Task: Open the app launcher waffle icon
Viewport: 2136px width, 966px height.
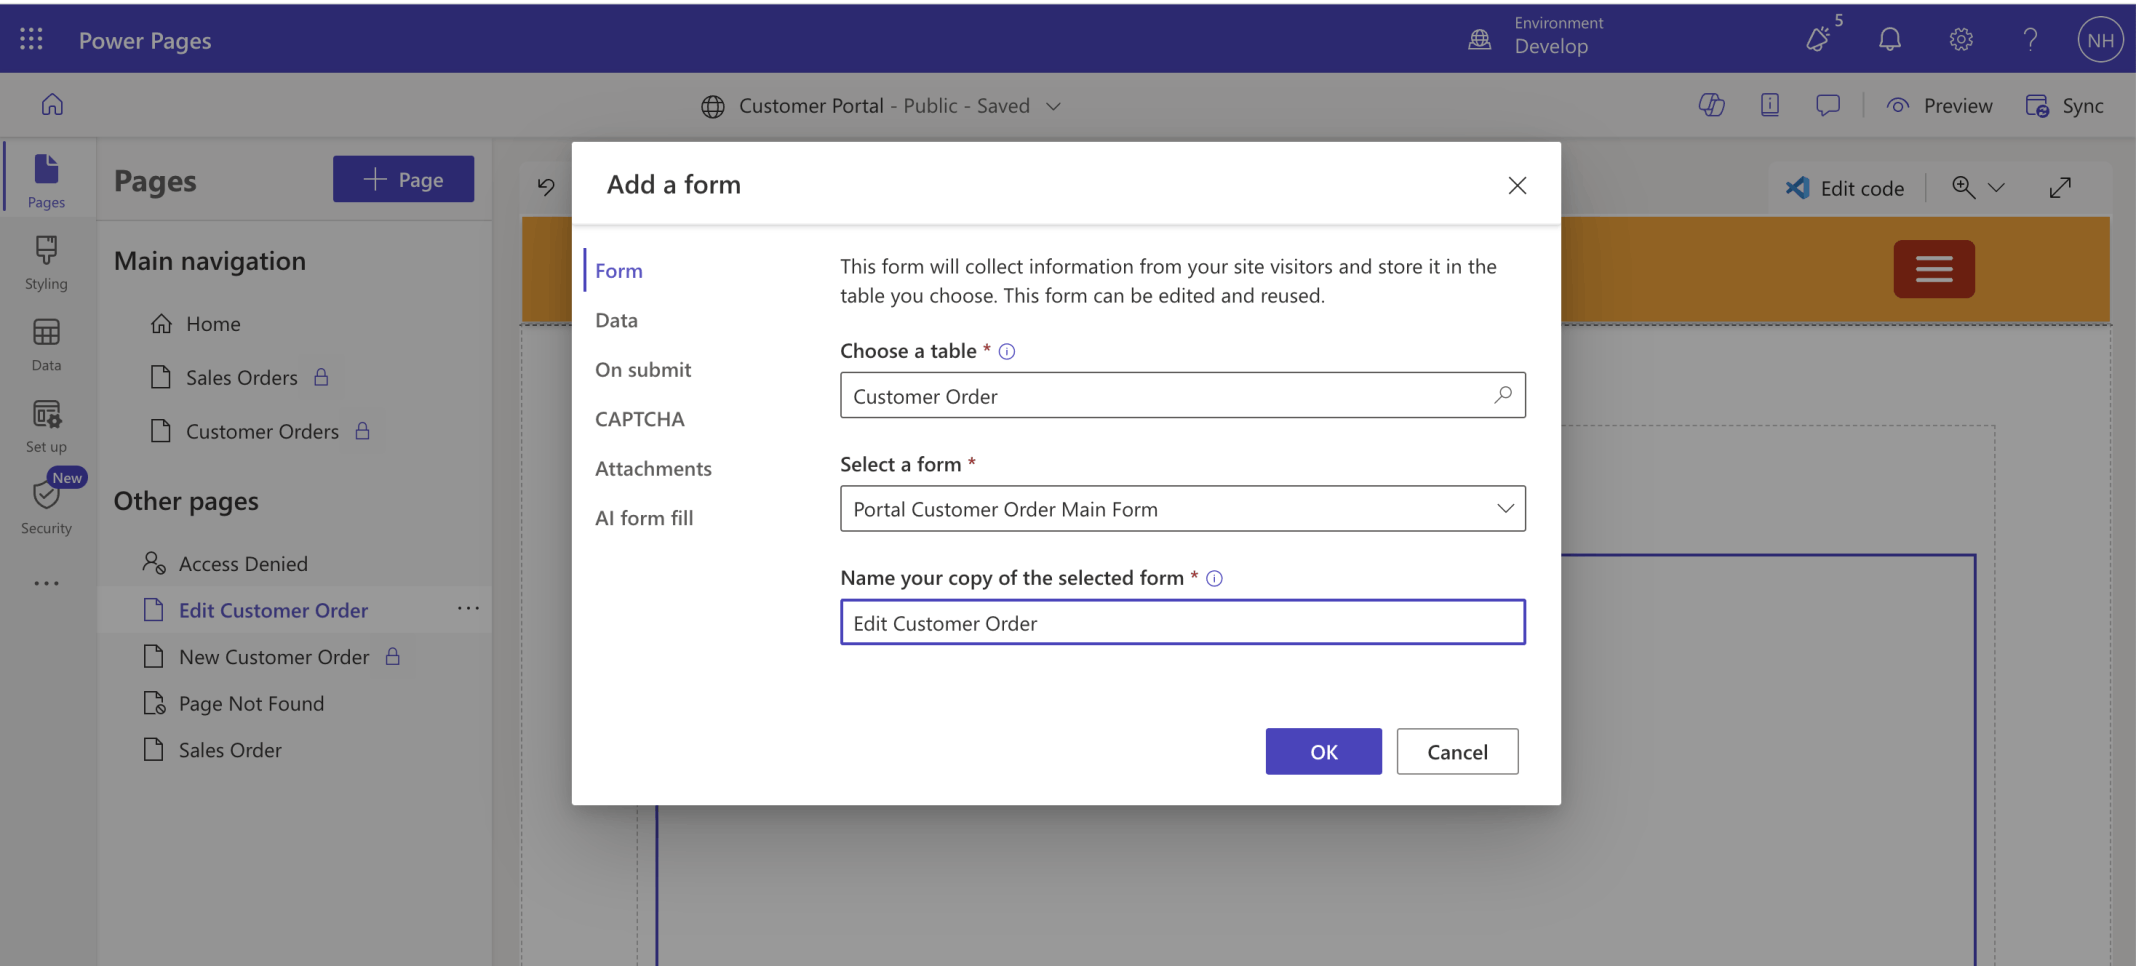Action: click(x=31, y=39)
